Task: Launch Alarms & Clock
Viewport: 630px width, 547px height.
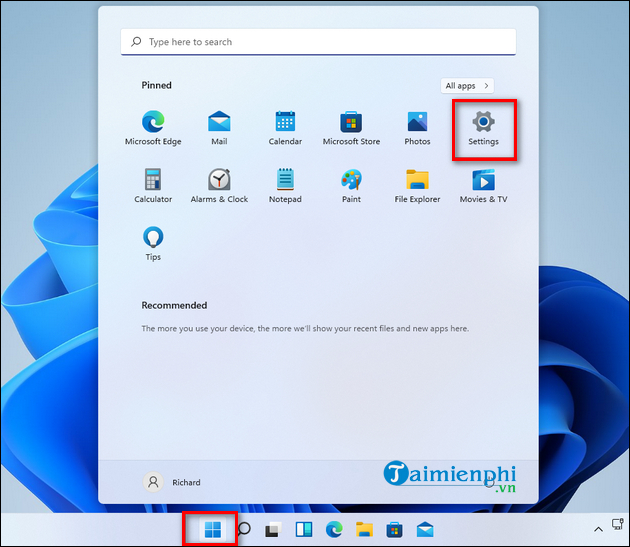Action: (x=219, y=181)
